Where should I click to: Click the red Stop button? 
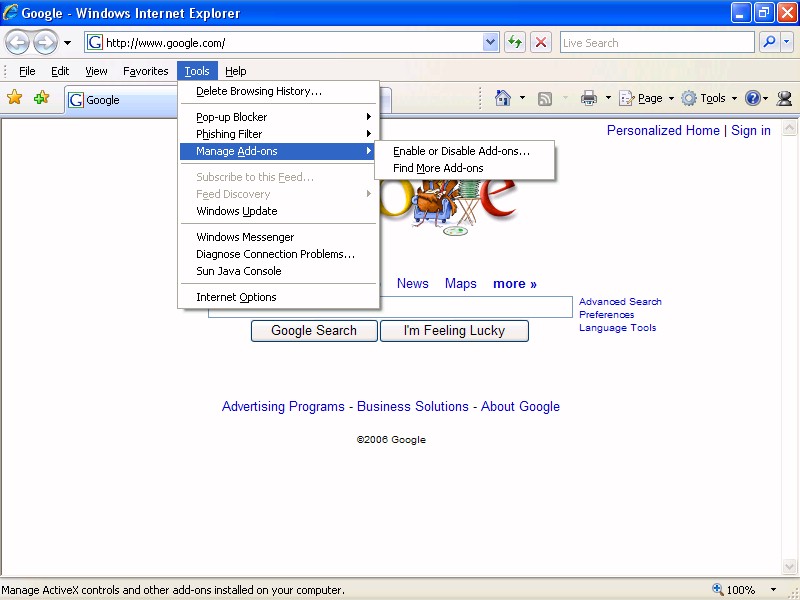541,42
